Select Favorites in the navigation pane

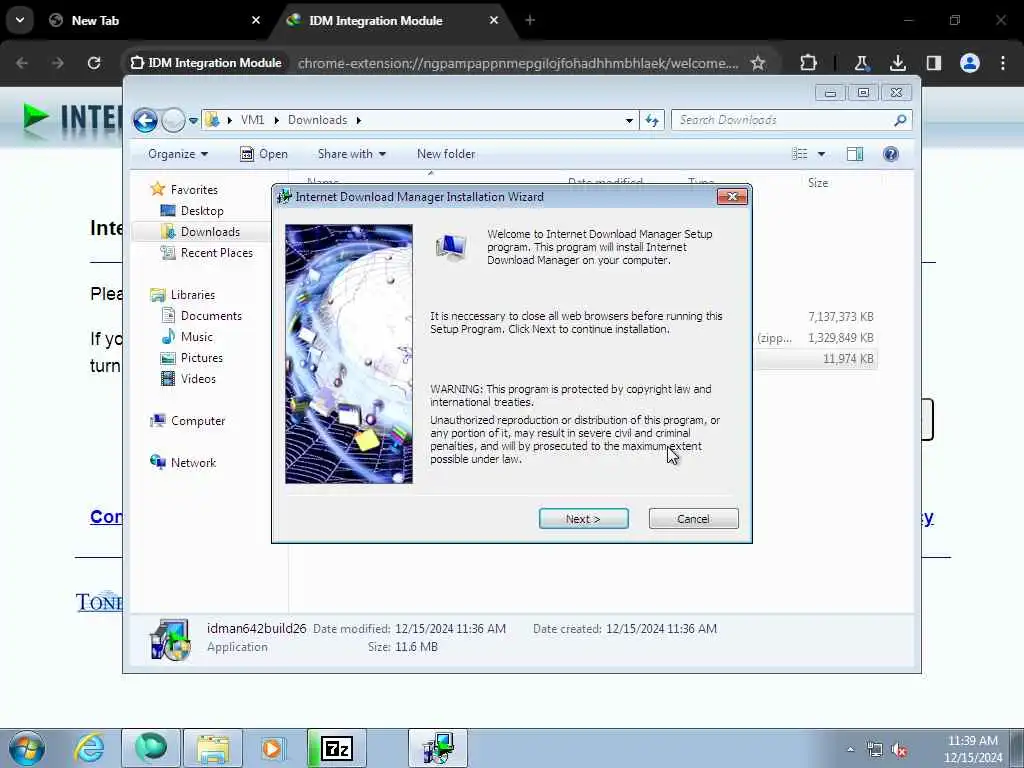194,189
